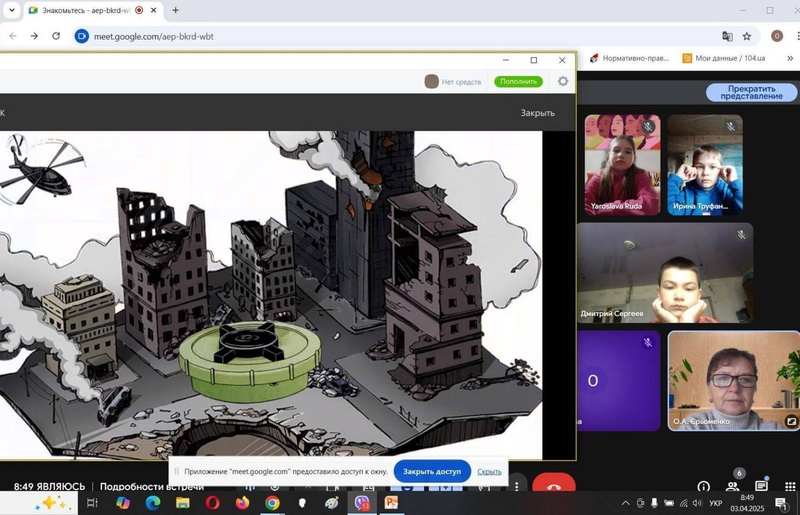Click Закрыть above the image viewer

click(x=537, y=113)
